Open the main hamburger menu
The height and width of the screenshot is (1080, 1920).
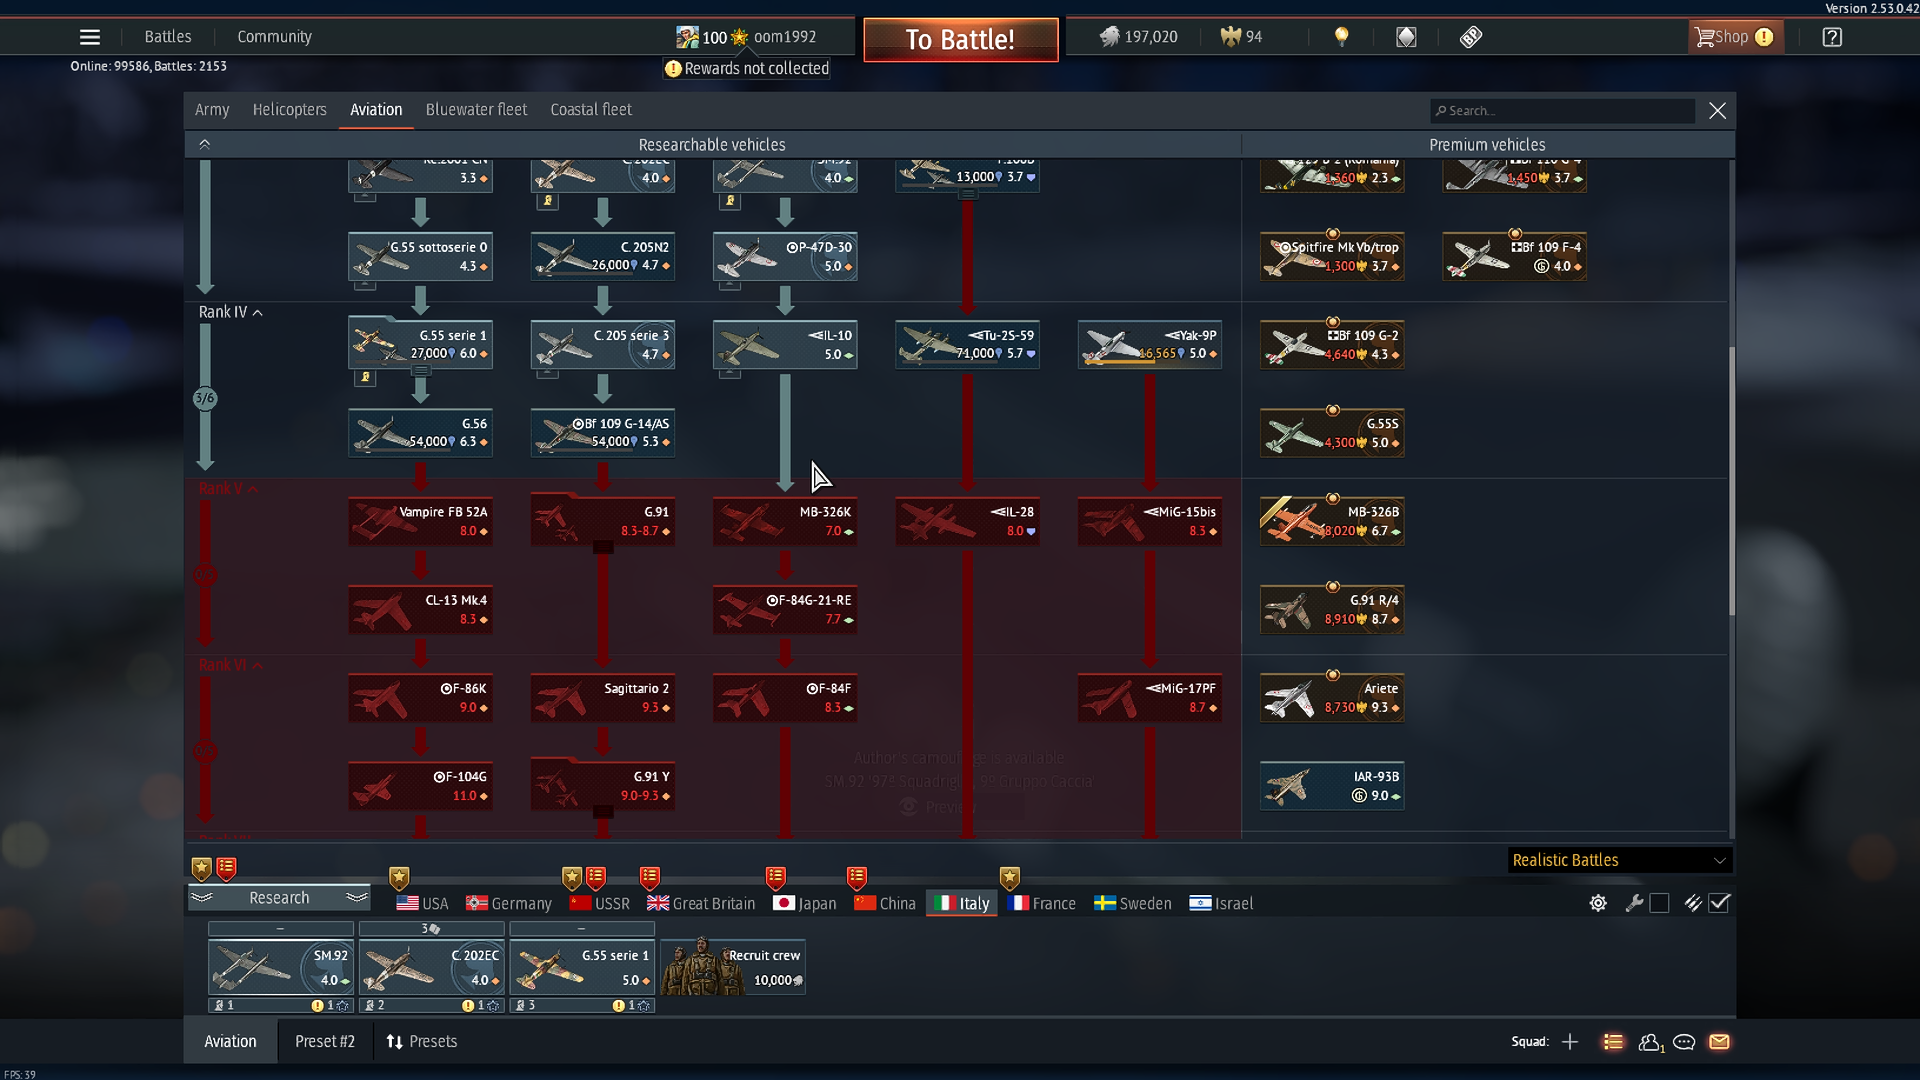(x=89, y=37)
